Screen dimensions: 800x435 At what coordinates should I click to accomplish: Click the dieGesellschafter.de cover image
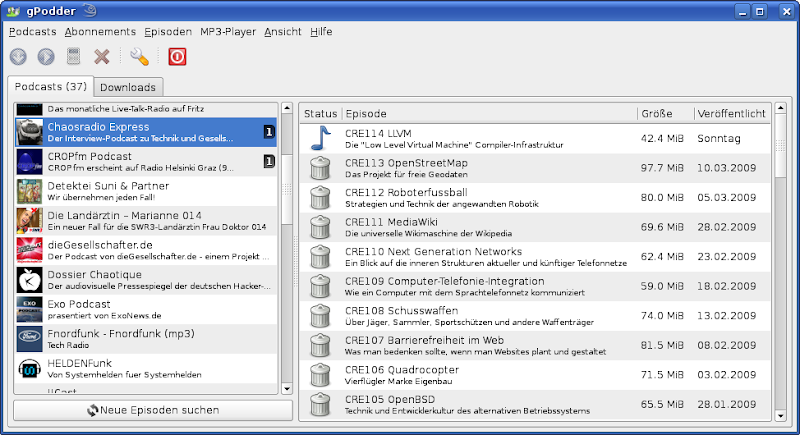click(30, 251)
